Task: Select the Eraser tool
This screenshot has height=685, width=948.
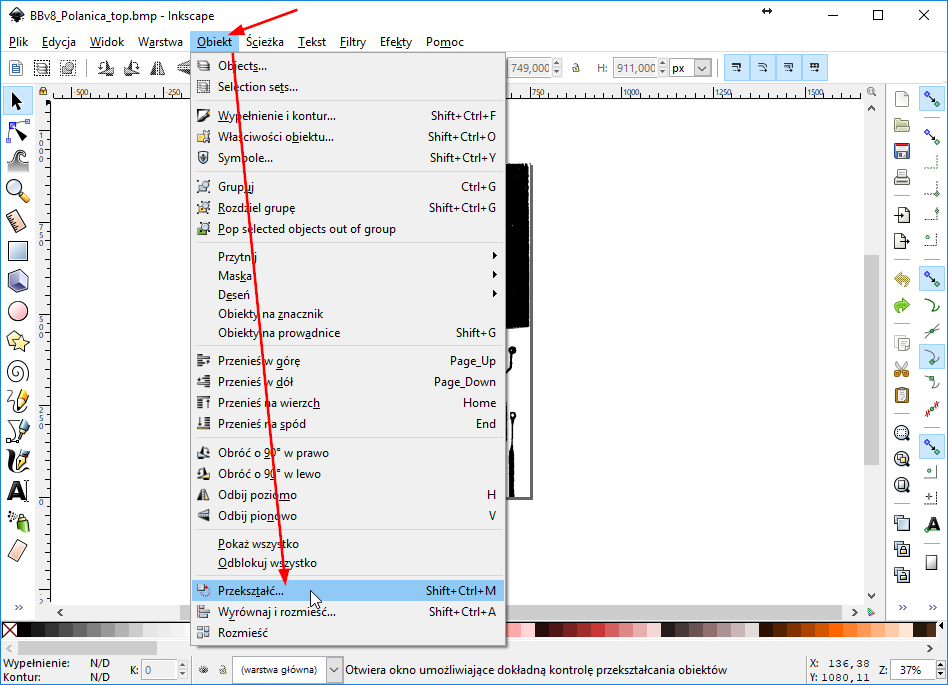Action: click(x=18, y=550)
